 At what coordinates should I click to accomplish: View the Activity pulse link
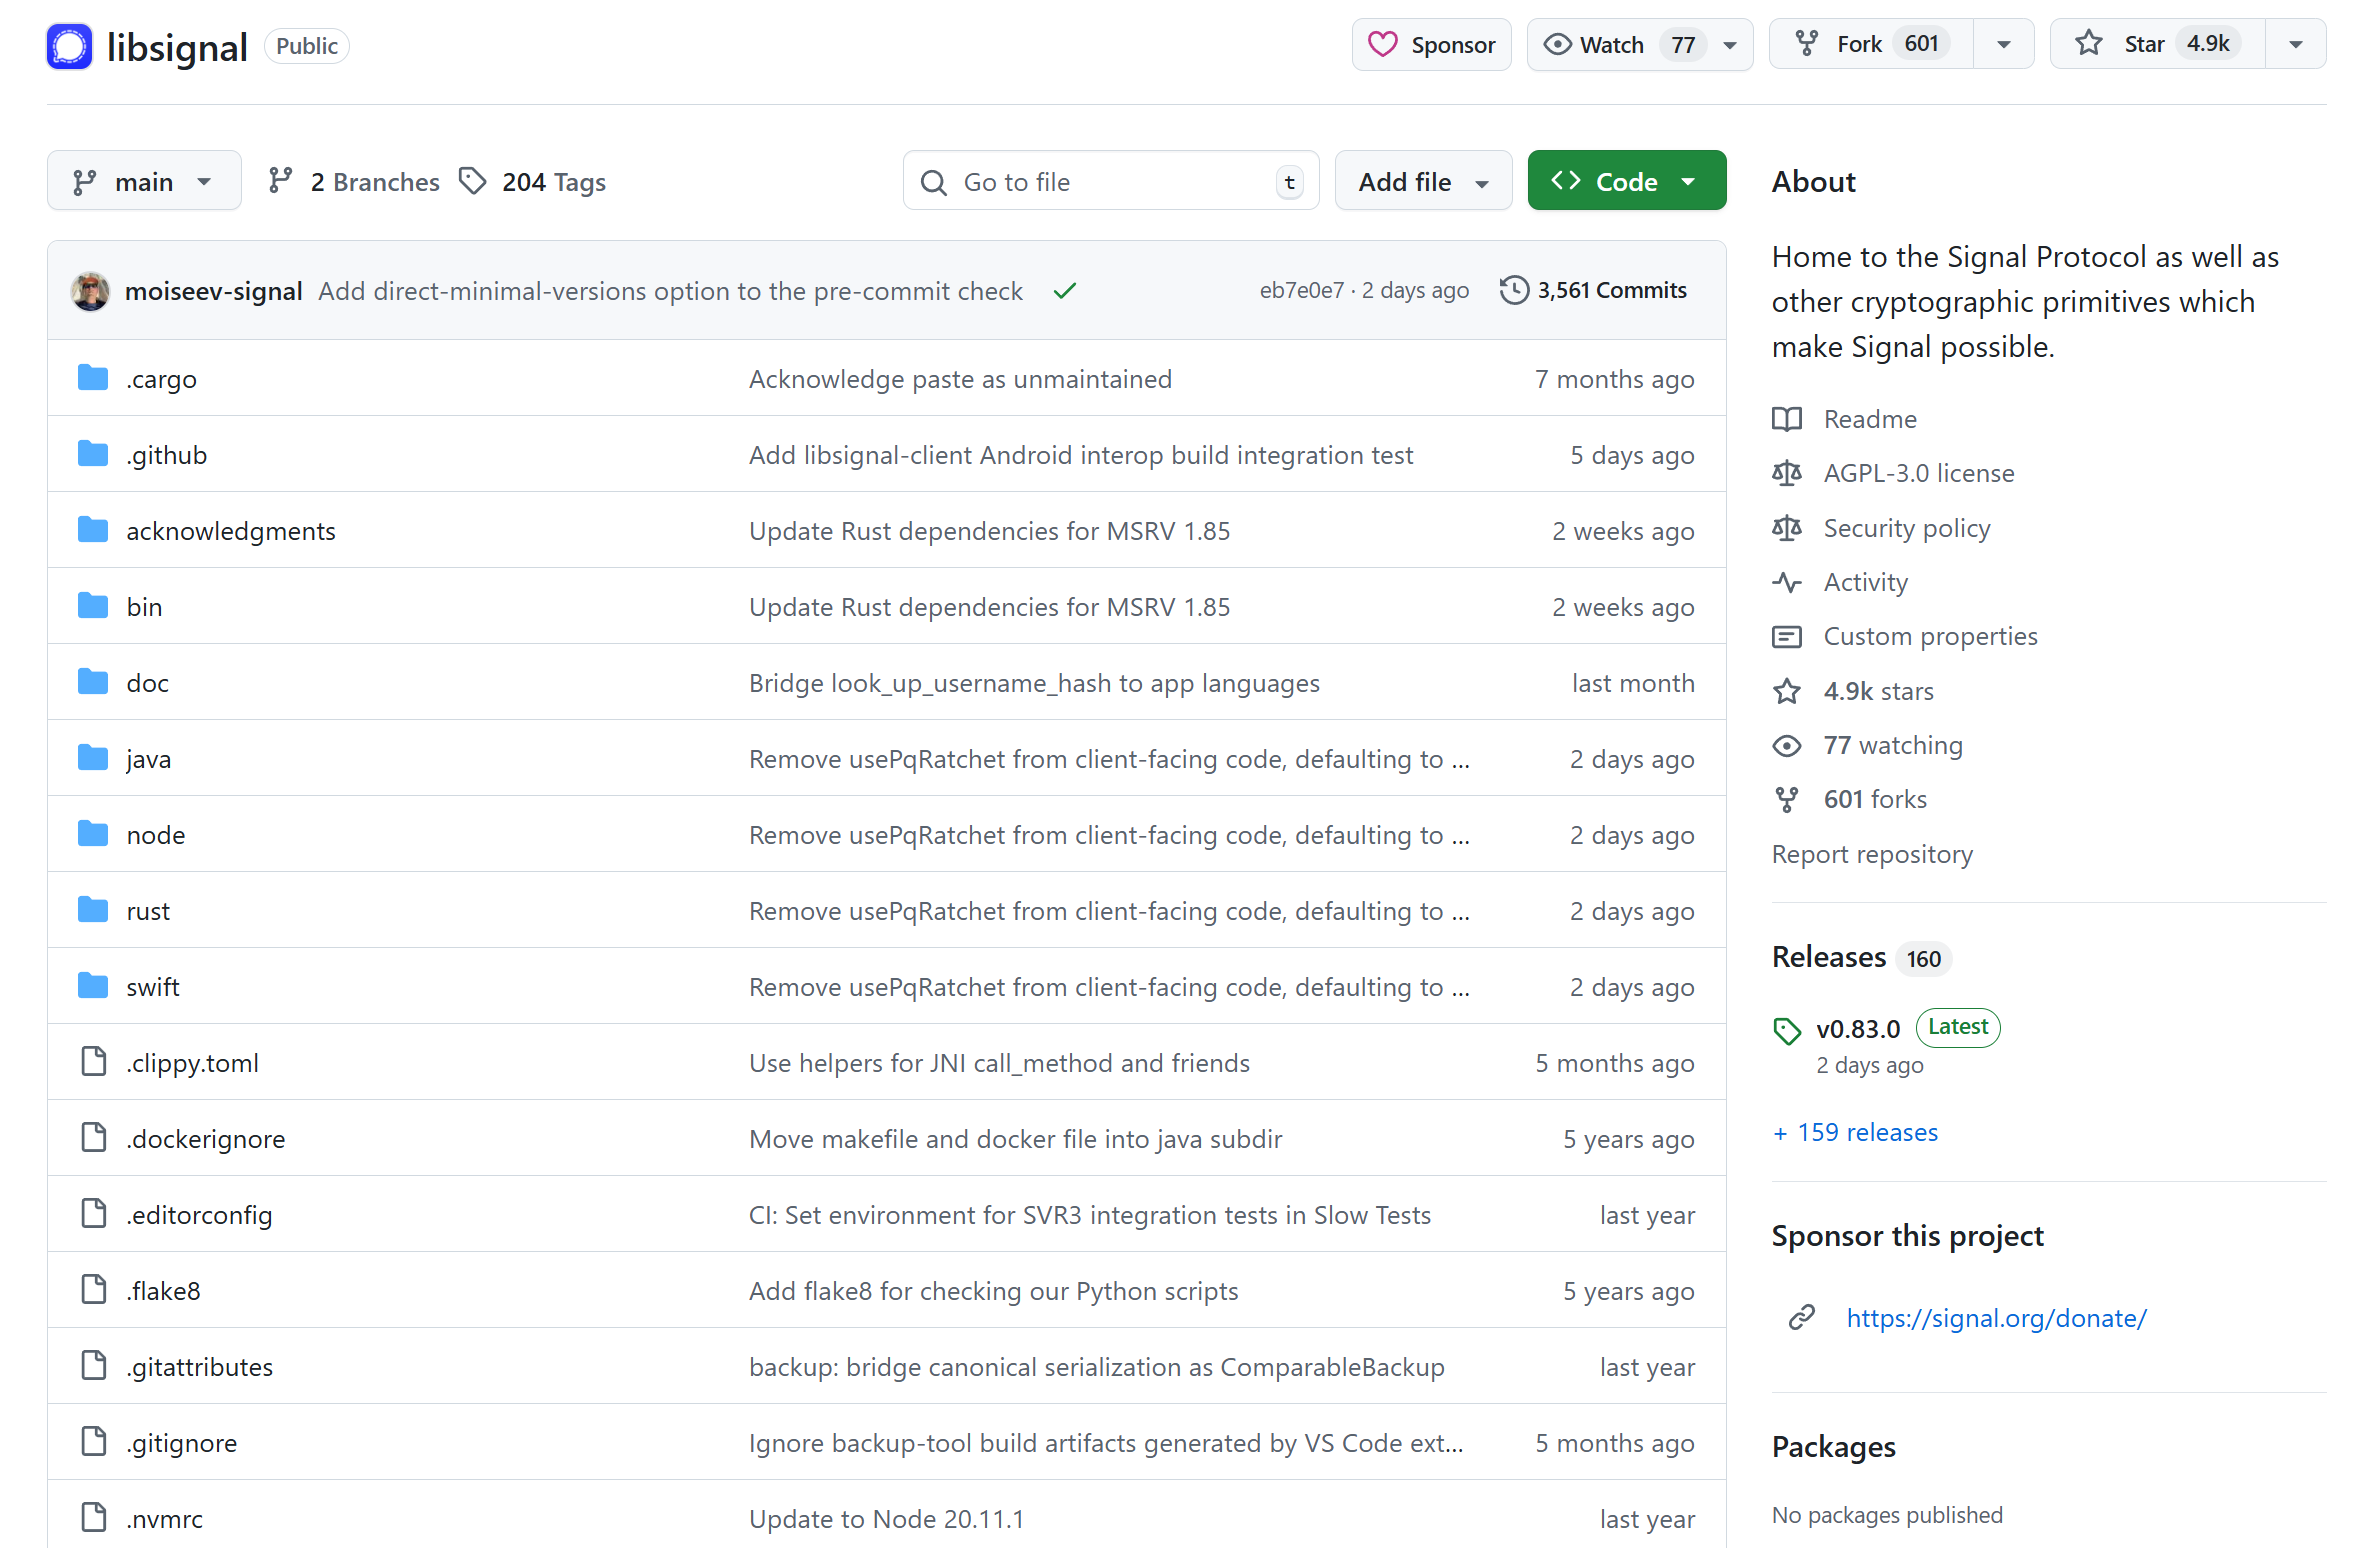[1865, 582]
